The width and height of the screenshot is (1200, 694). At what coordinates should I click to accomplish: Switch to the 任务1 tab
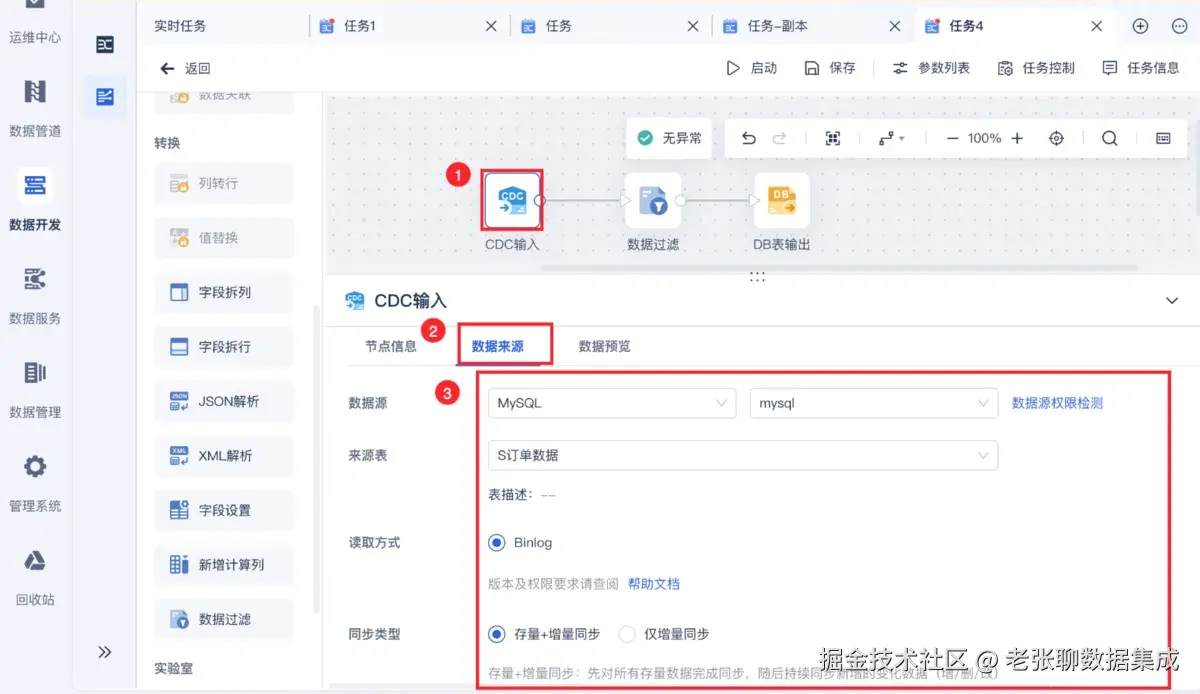[x=359, y=26]
